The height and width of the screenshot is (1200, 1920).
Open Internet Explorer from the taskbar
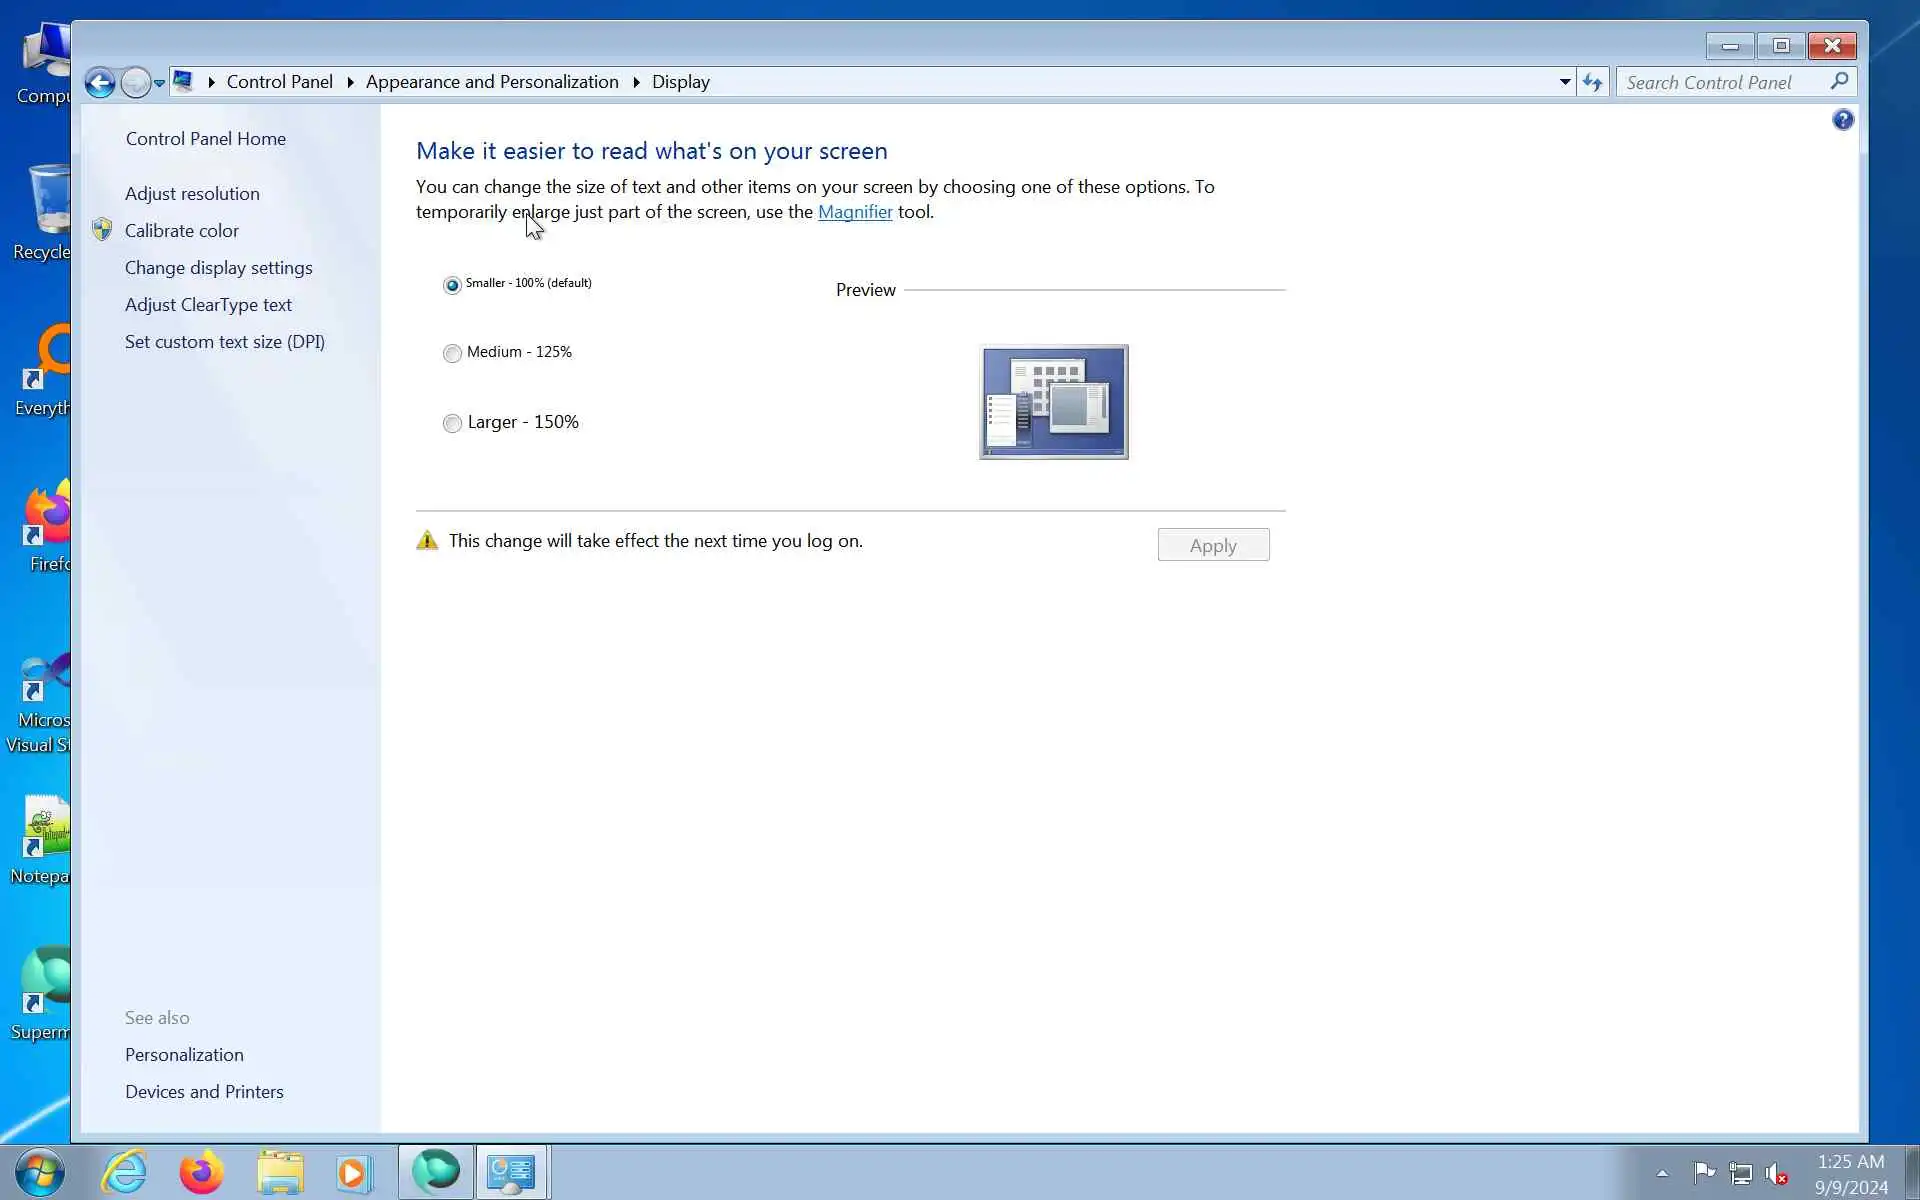point(125,1172)
